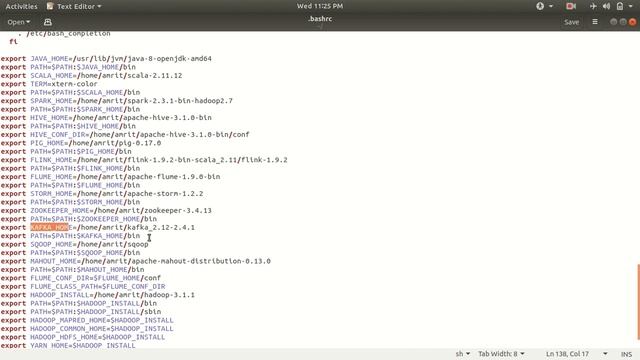Expand the system menu arrow in the top bar
The height and width of the screenshot is (360, 640).
pos(631,6)
